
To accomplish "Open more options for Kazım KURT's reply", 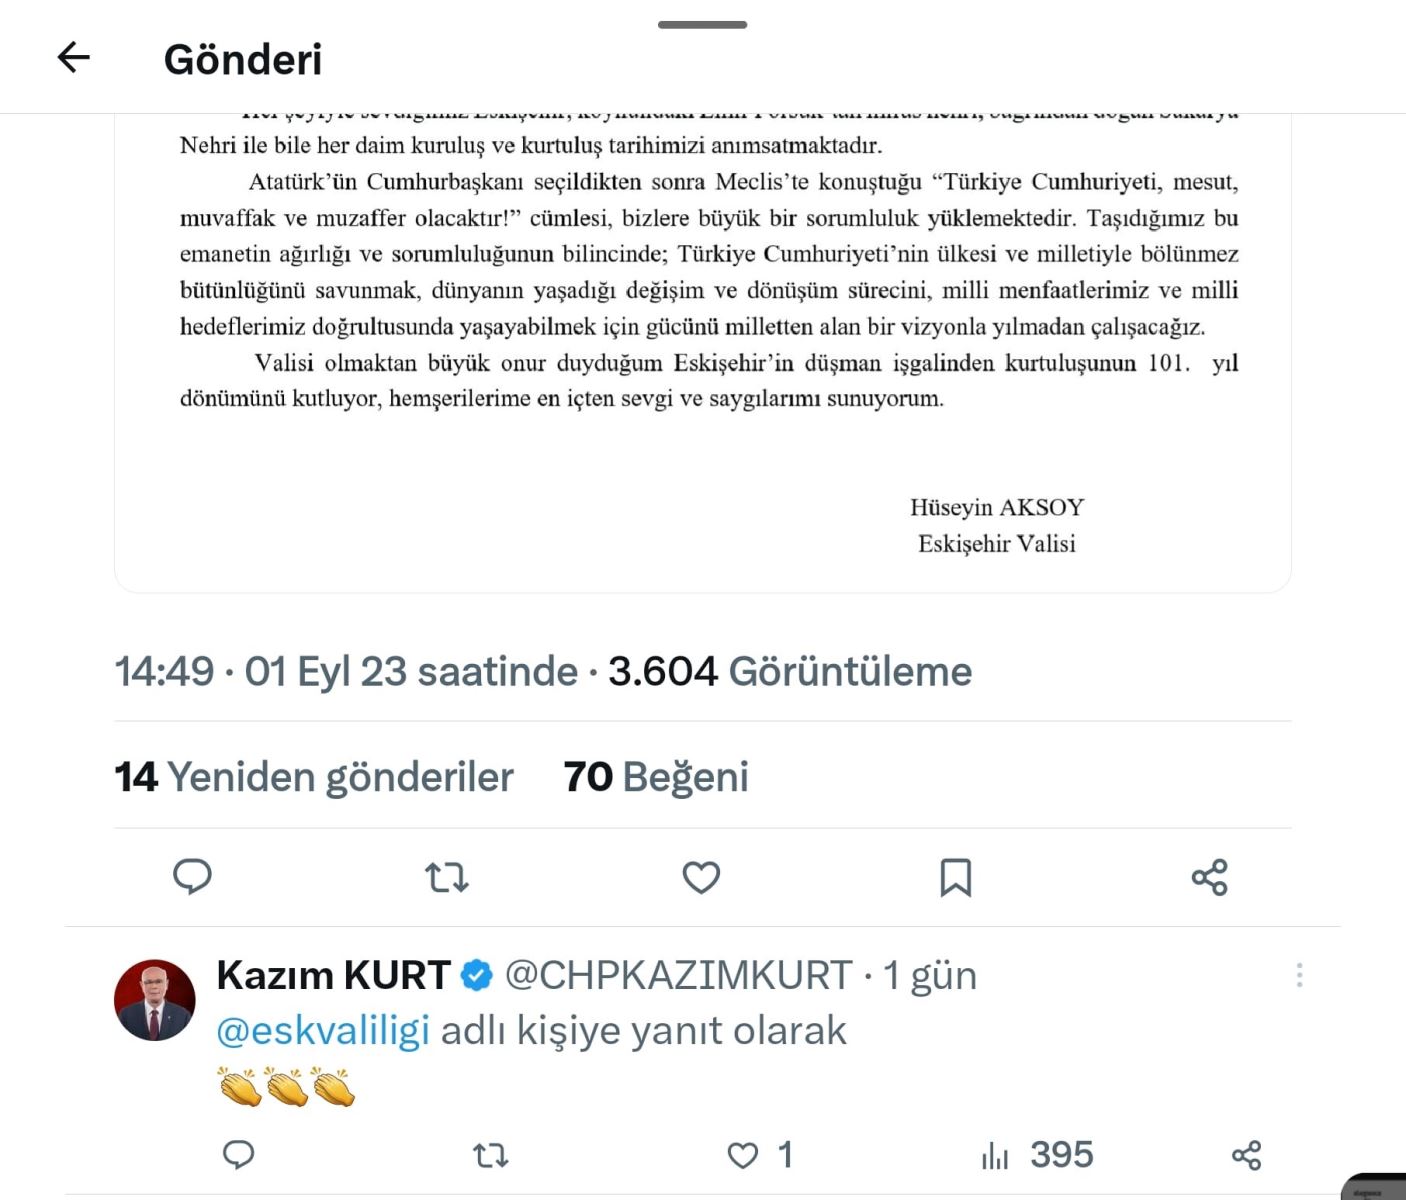I will click(x=1299, y=975).
